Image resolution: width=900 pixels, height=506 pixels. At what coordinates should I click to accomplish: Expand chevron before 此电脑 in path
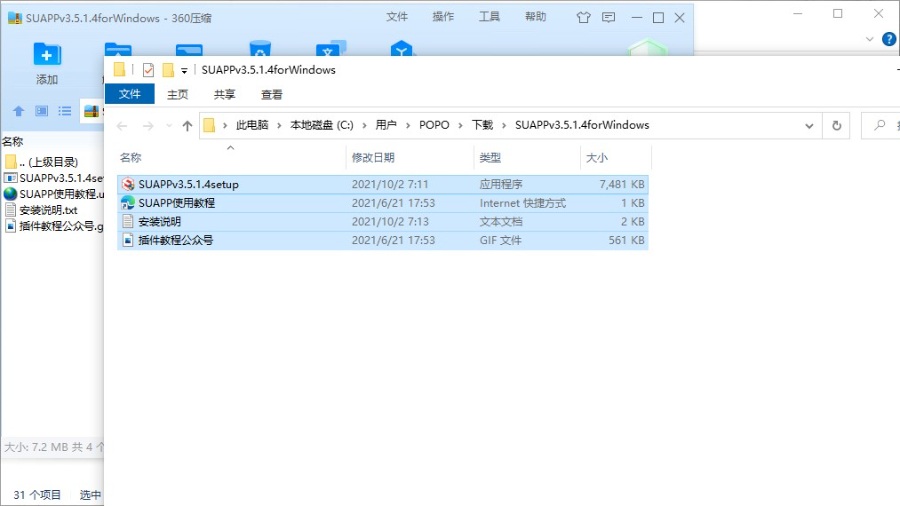tap(225, 125)
